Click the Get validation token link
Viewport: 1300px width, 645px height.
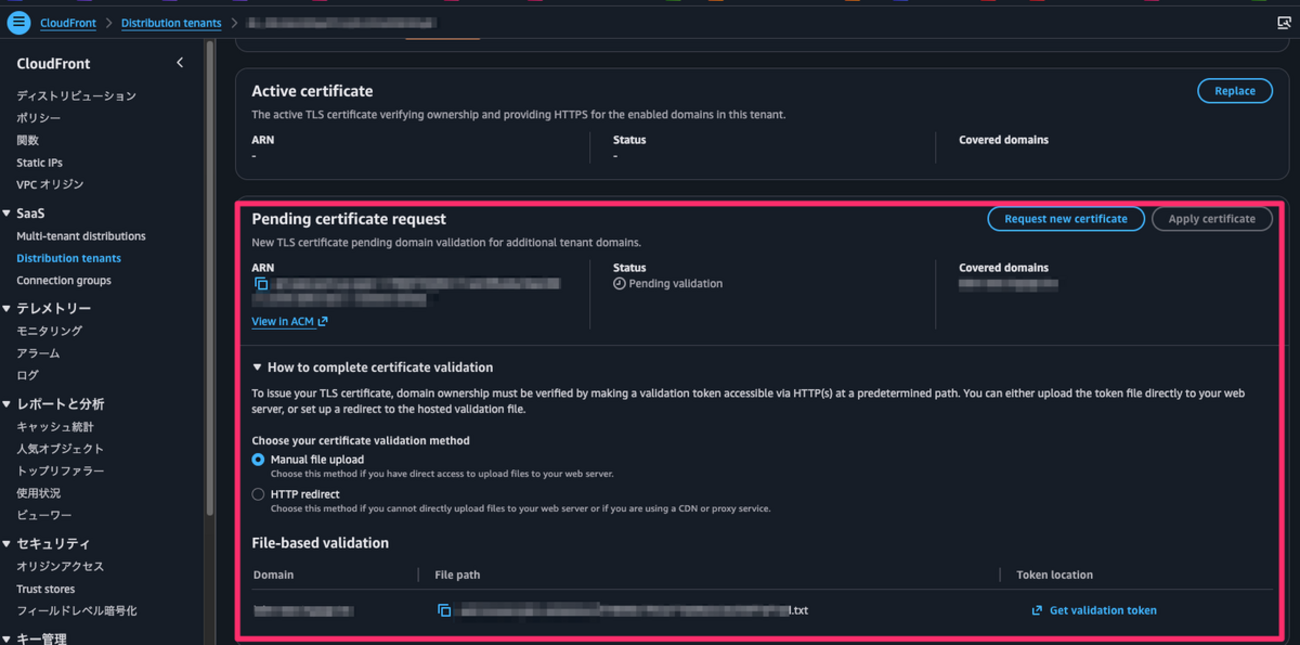coord(1103,610)
